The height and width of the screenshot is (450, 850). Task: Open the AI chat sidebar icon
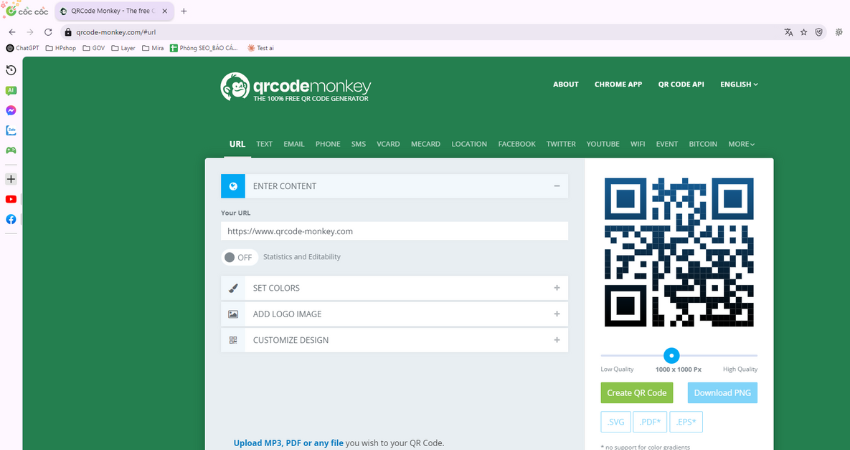pyautogui.click(x=11, y=91)
